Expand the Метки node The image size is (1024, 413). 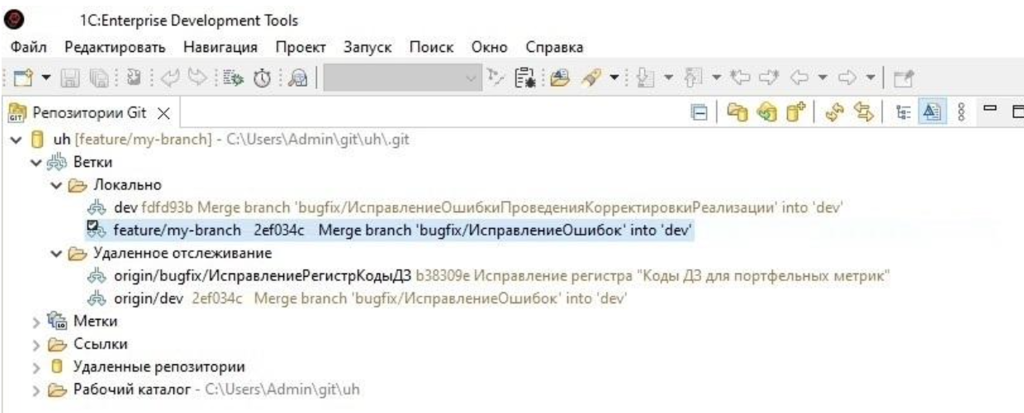click(x=37, y=321)
